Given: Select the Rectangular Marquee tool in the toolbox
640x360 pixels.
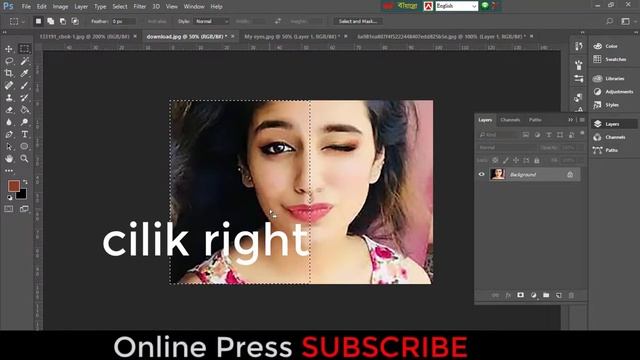Looking at the screenshot, I should click(24, 49).
